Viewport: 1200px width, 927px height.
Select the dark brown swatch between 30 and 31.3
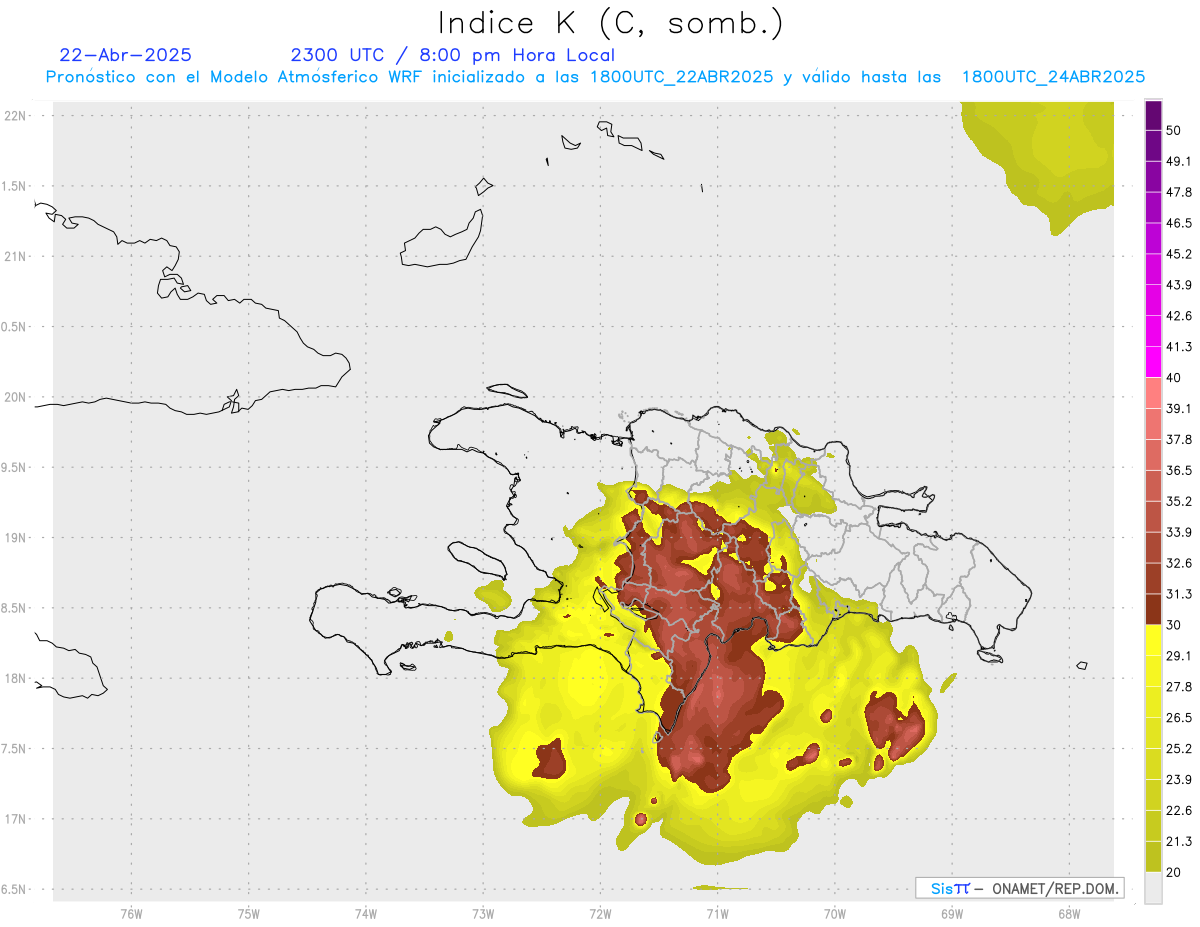click(1153, 609)
